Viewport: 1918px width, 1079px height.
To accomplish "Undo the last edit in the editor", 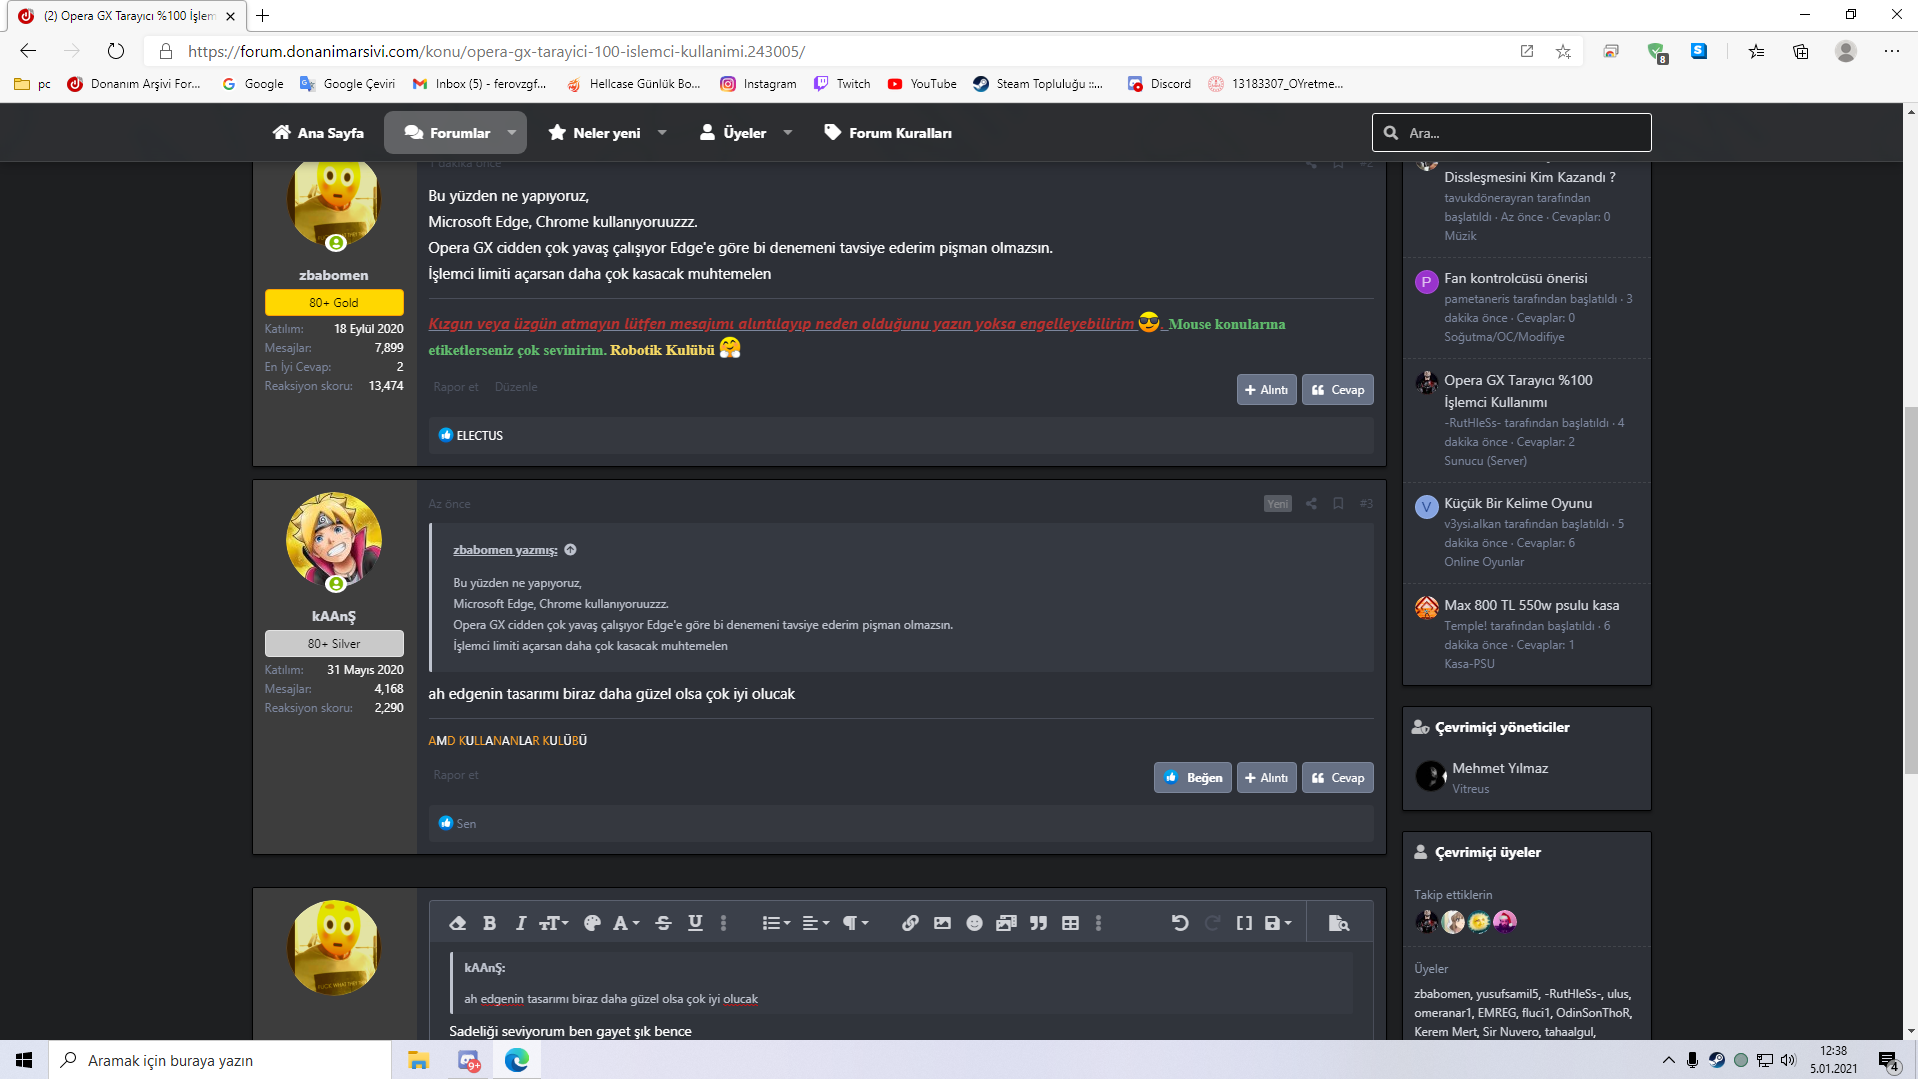I will (x=1180, y=923).
